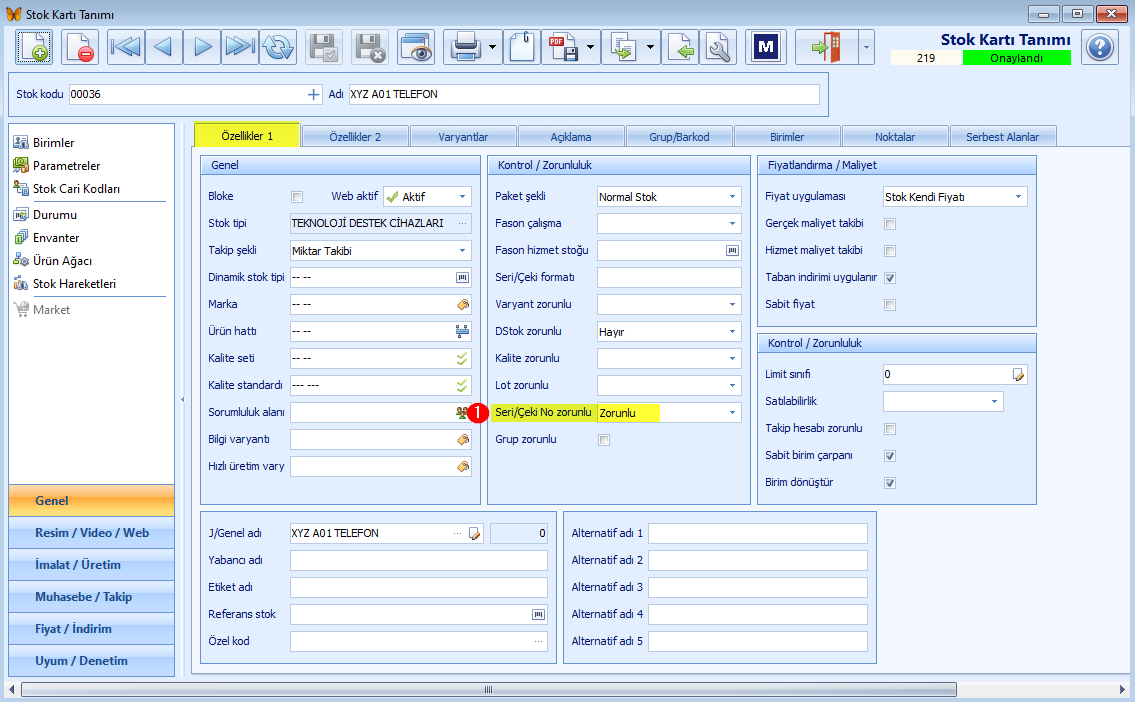Viewport: 1135px width, 702px height.
Task: Uncheck Taban indirimi uygulanır
Action: (890, 278)
